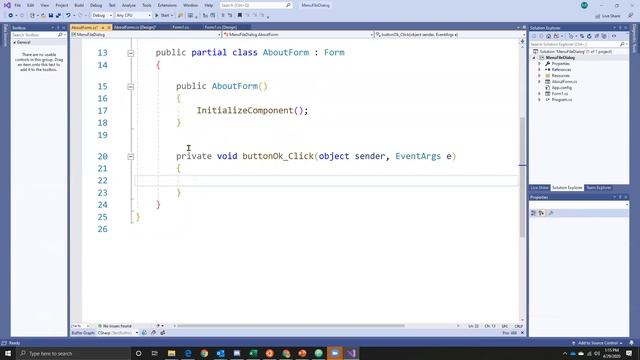Click the Navigate Backward toolbar icon
The height and width of the screenshot is (360, 640).
click(x=11, y=16)
